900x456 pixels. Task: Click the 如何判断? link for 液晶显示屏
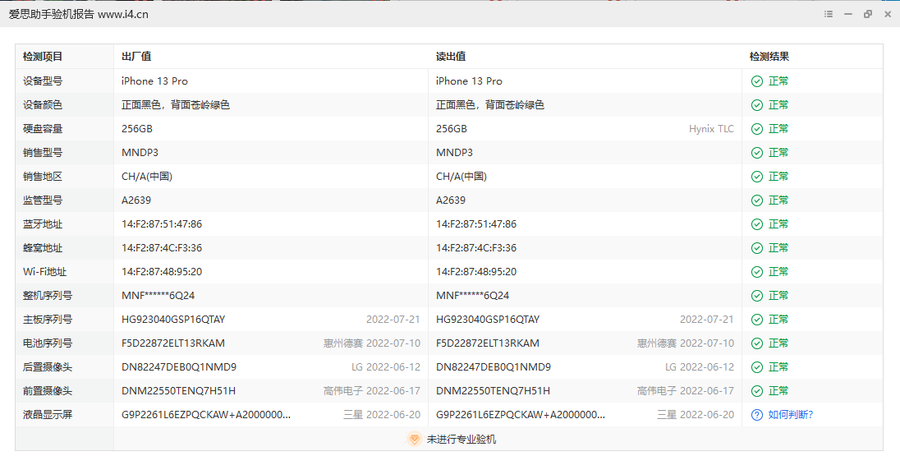[x=790, y=415]
